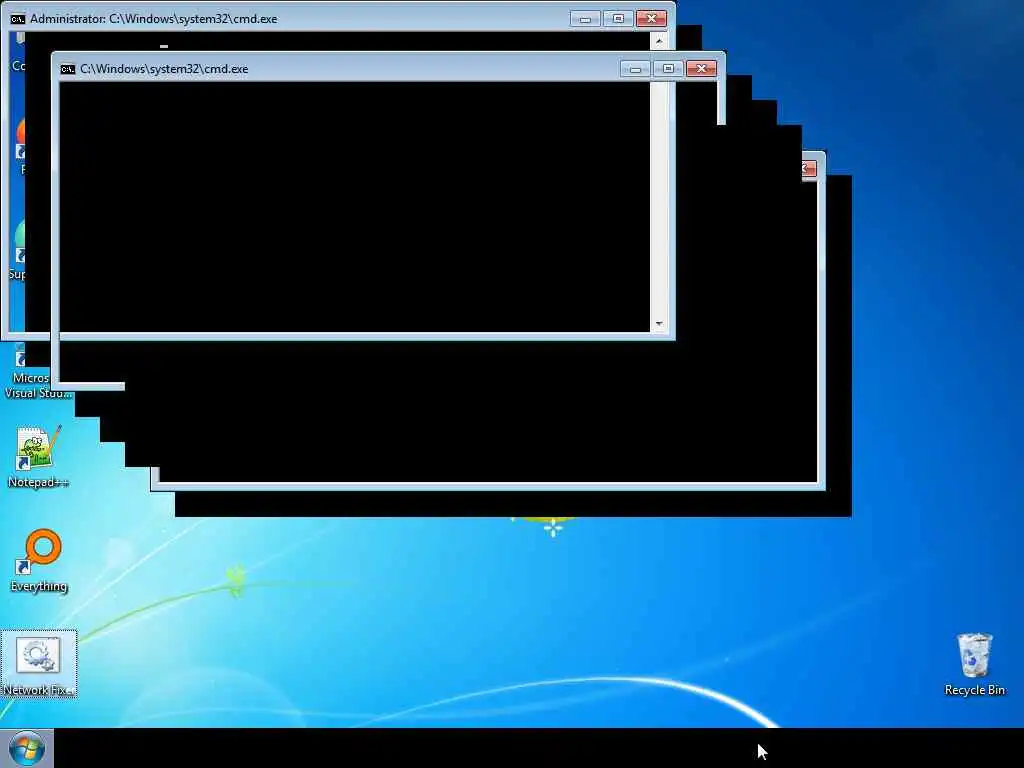
Task: Click the Recycle Bin label text
Action: [x=974, y=690]
